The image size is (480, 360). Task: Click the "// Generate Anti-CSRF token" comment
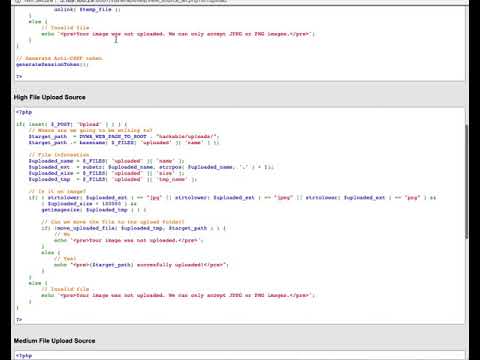point(59,58)
